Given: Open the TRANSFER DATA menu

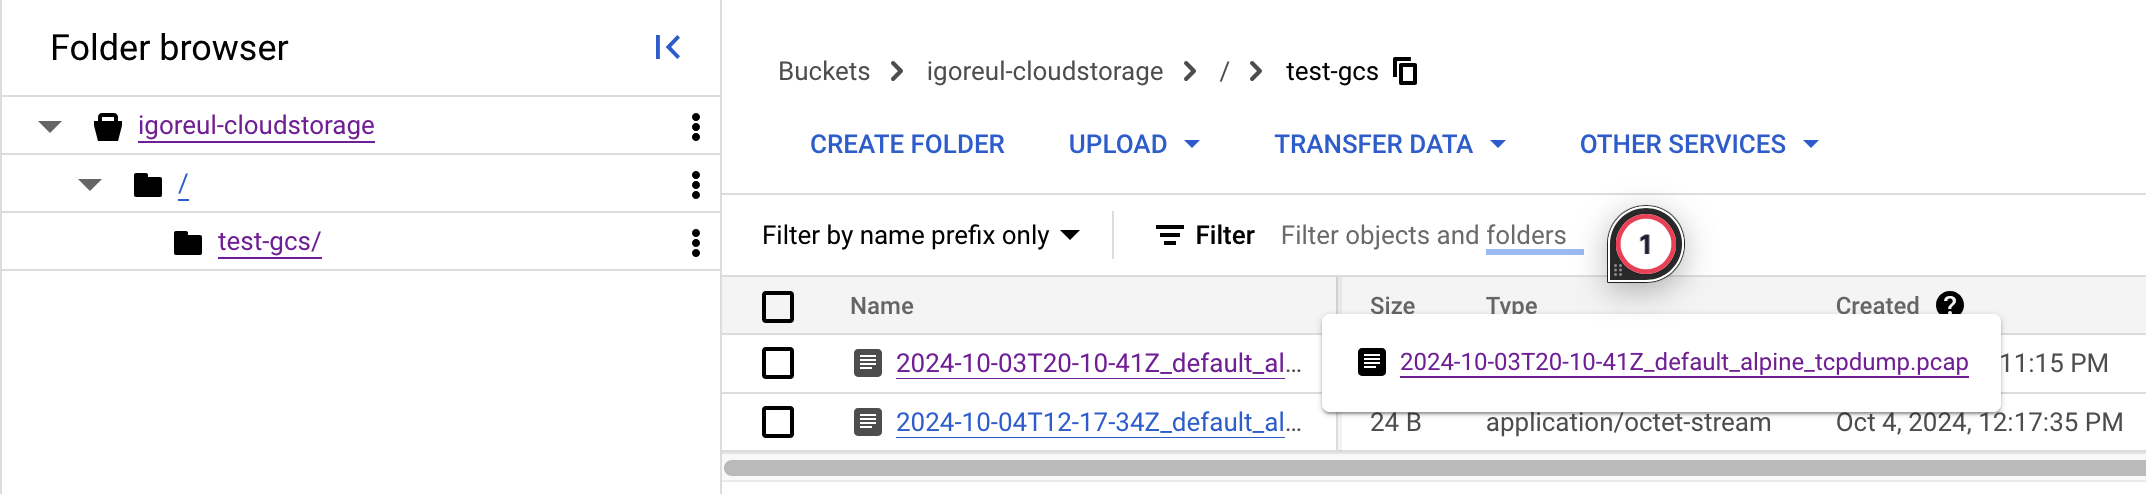Looking at the screenshot, I should [1389, 144].
